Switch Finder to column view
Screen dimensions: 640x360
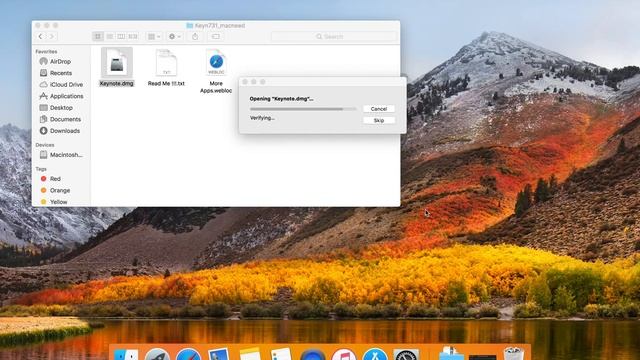tap(121, 36)
